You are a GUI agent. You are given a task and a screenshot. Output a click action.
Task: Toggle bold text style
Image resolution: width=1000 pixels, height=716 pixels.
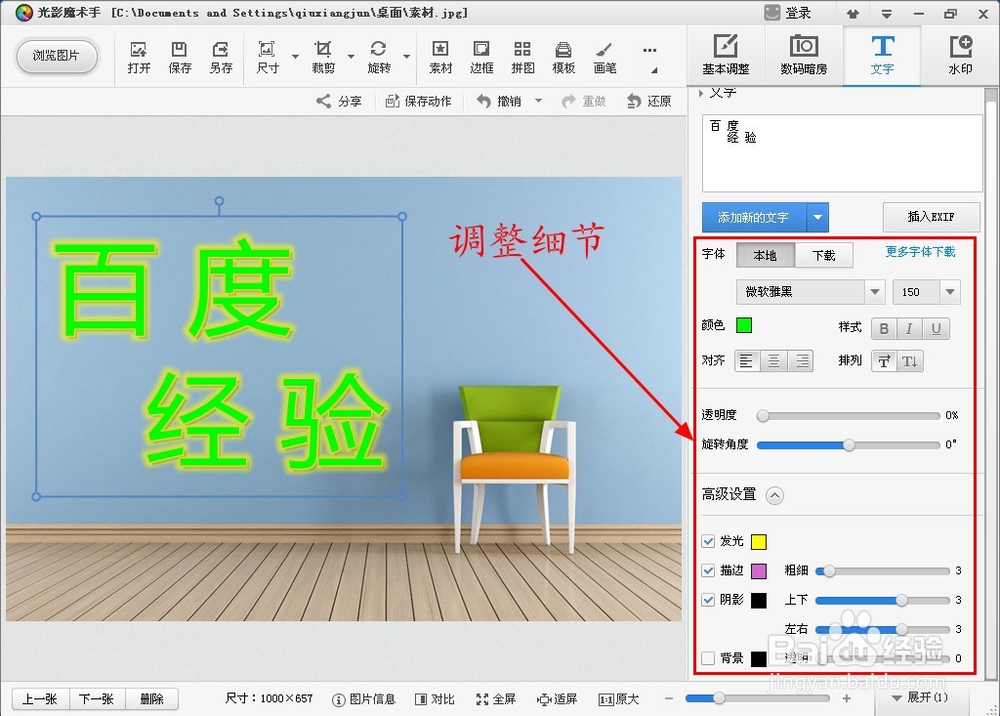point(884,328)
